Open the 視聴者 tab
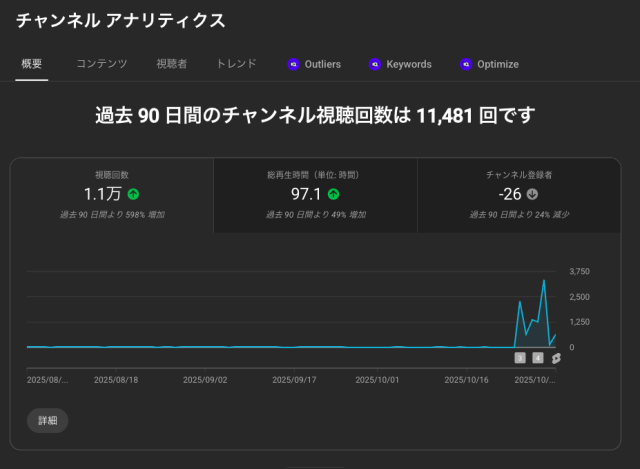Image resolution: width=640 pixels, height=469 pixels. (x=172, y=64)
